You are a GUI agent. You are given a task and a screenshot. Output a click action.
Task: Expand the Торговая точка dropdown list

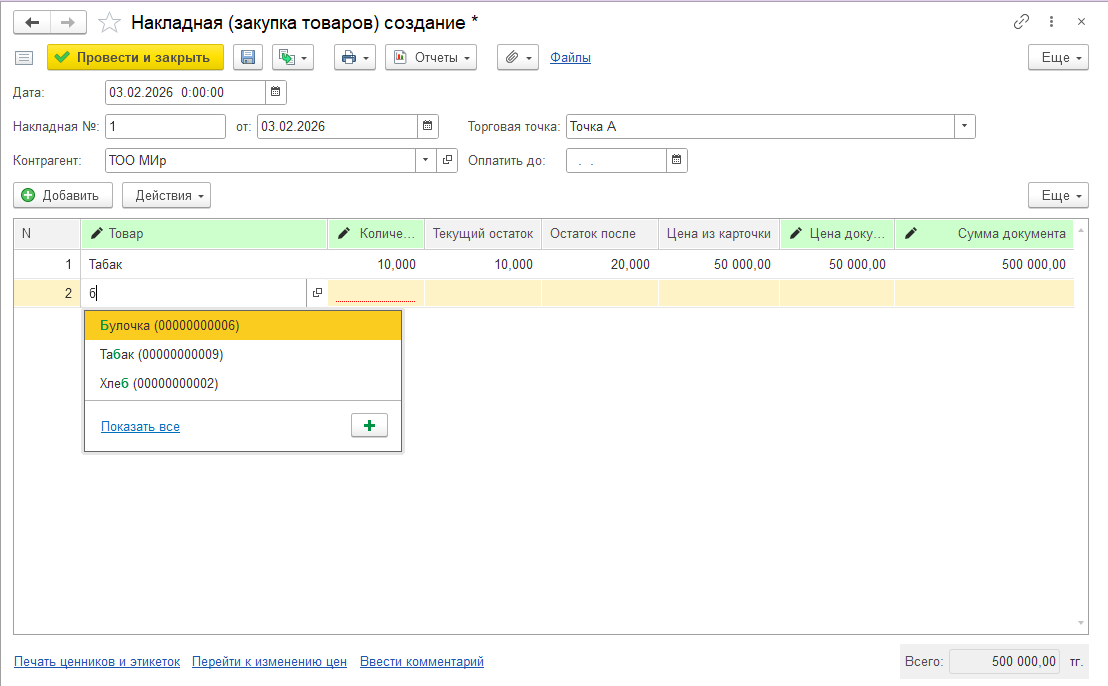pos(964,127)
